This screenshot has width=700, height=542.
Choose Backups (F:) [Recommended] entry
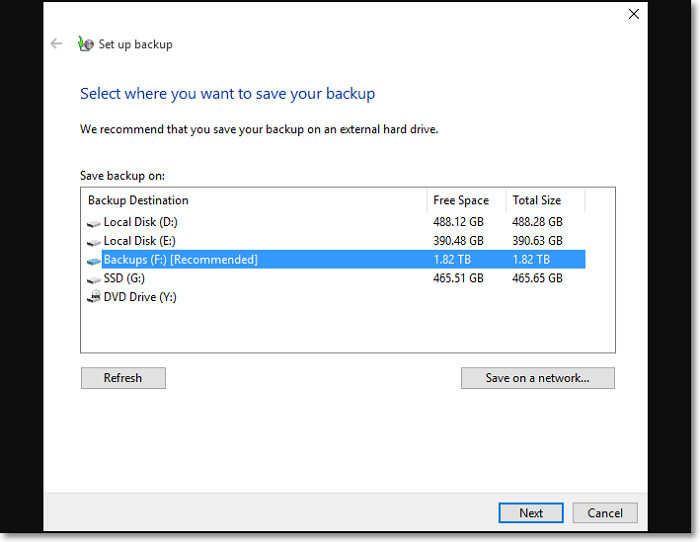pos(181,260)
